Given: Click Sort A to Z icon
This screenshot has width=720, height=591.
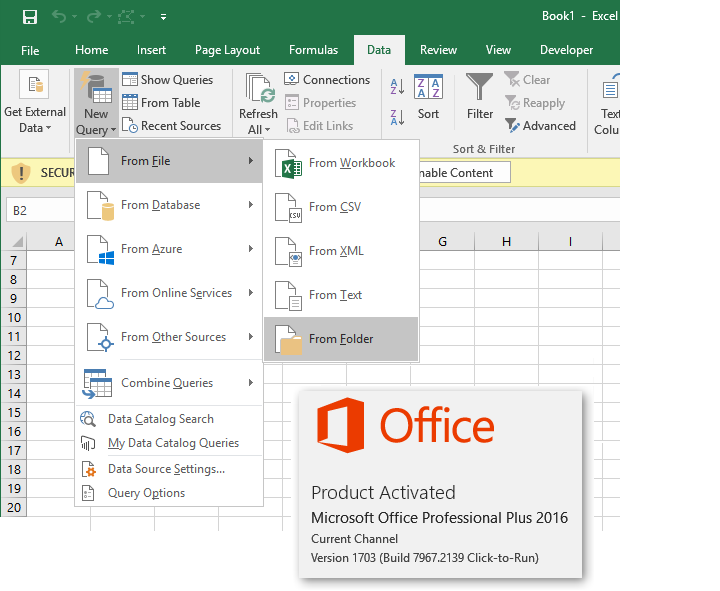Looking at the screenshot, I should point(397,86).
